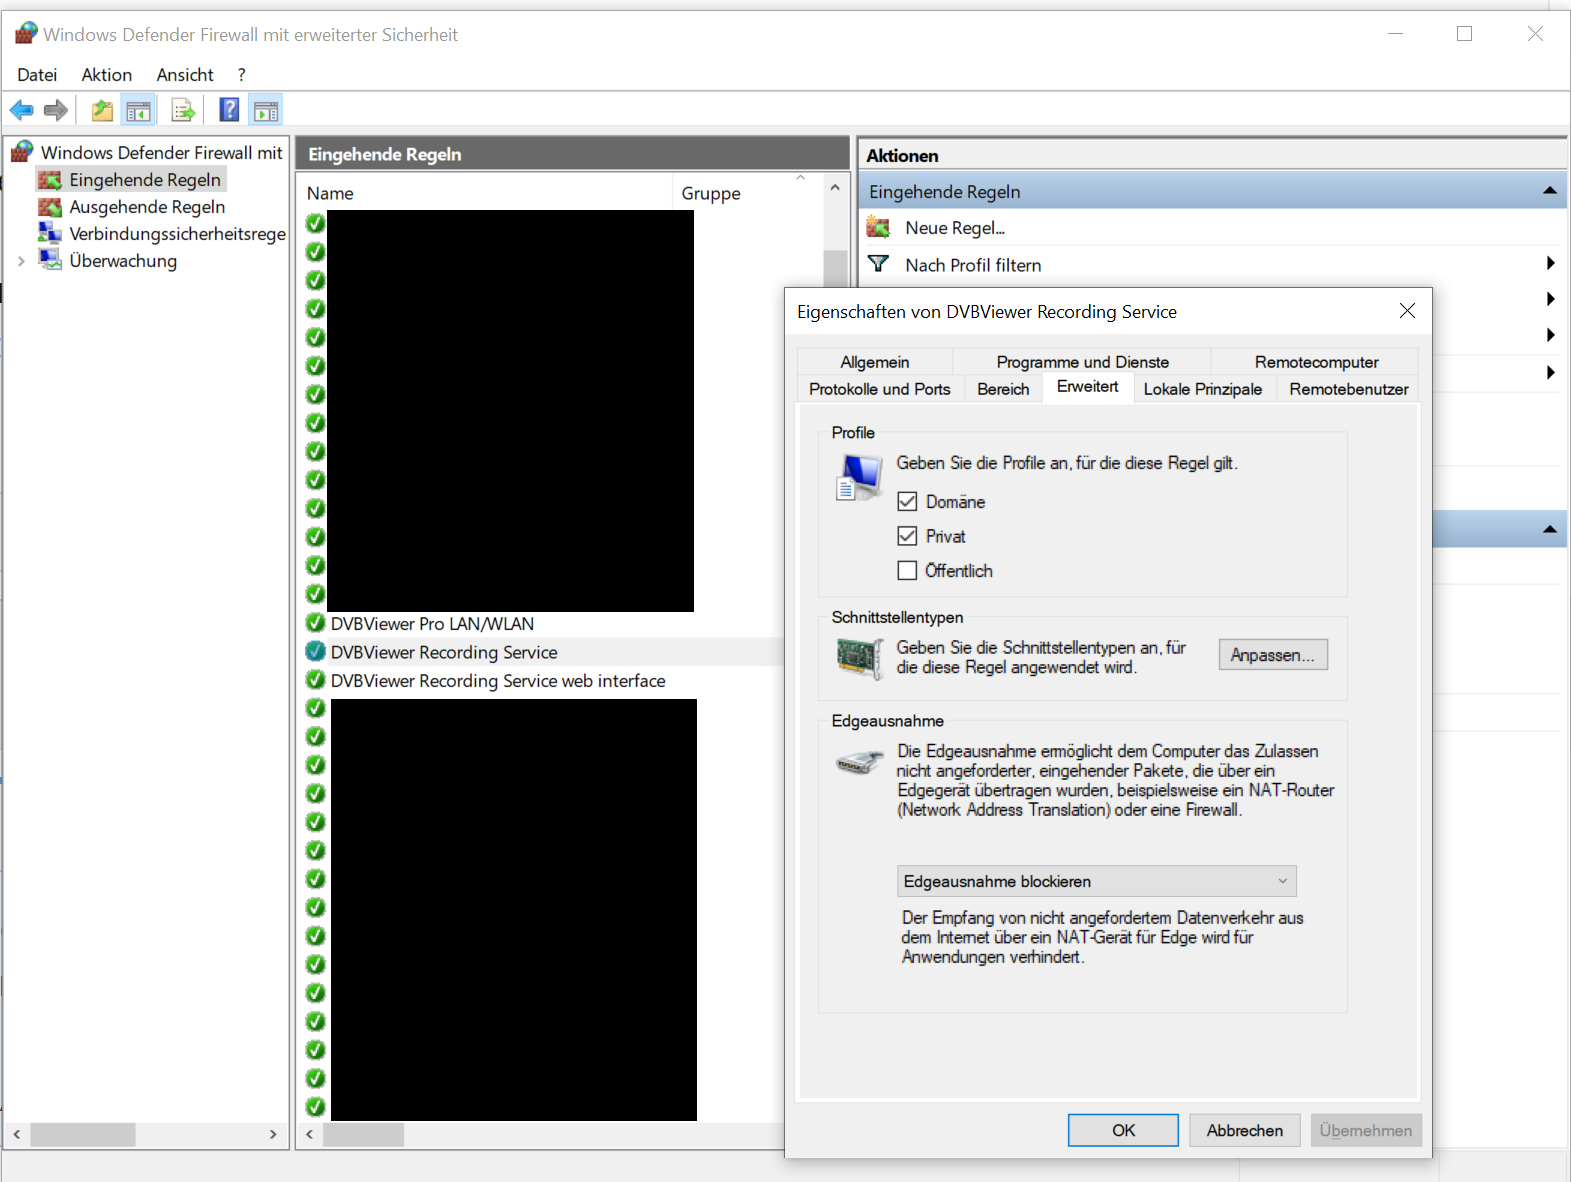Viewport: 1571px width, 1182px height.
Task: Switch to the Allgemein tab
Action: 875,362
